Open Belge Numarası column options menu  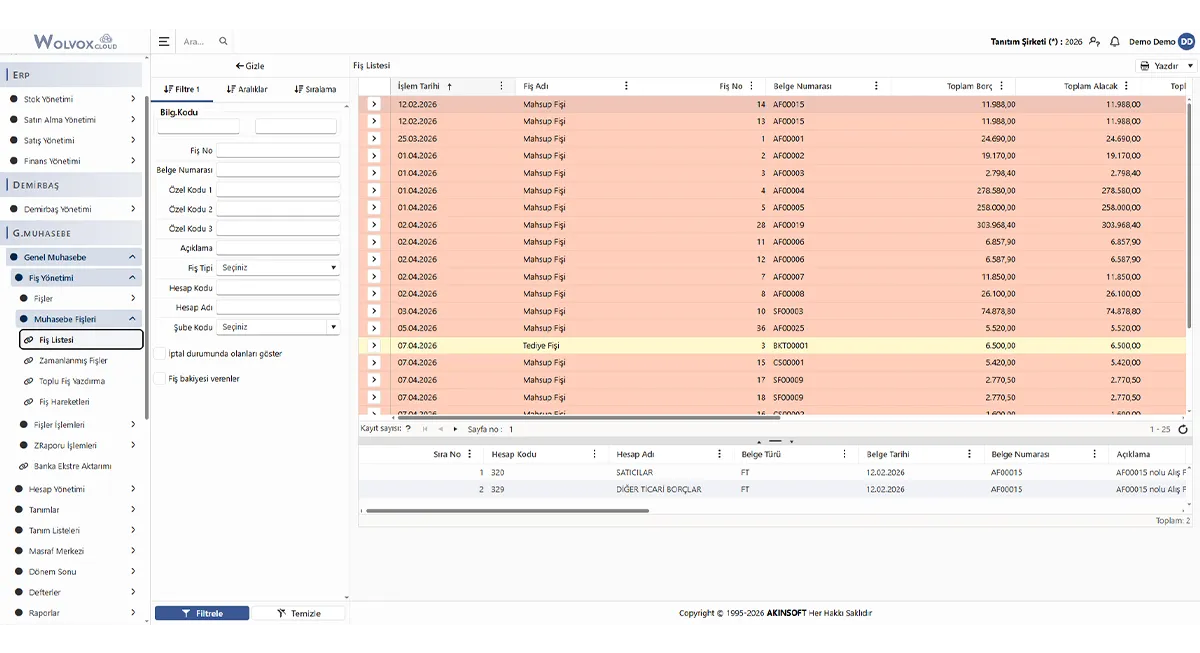(x=876, y=86)
